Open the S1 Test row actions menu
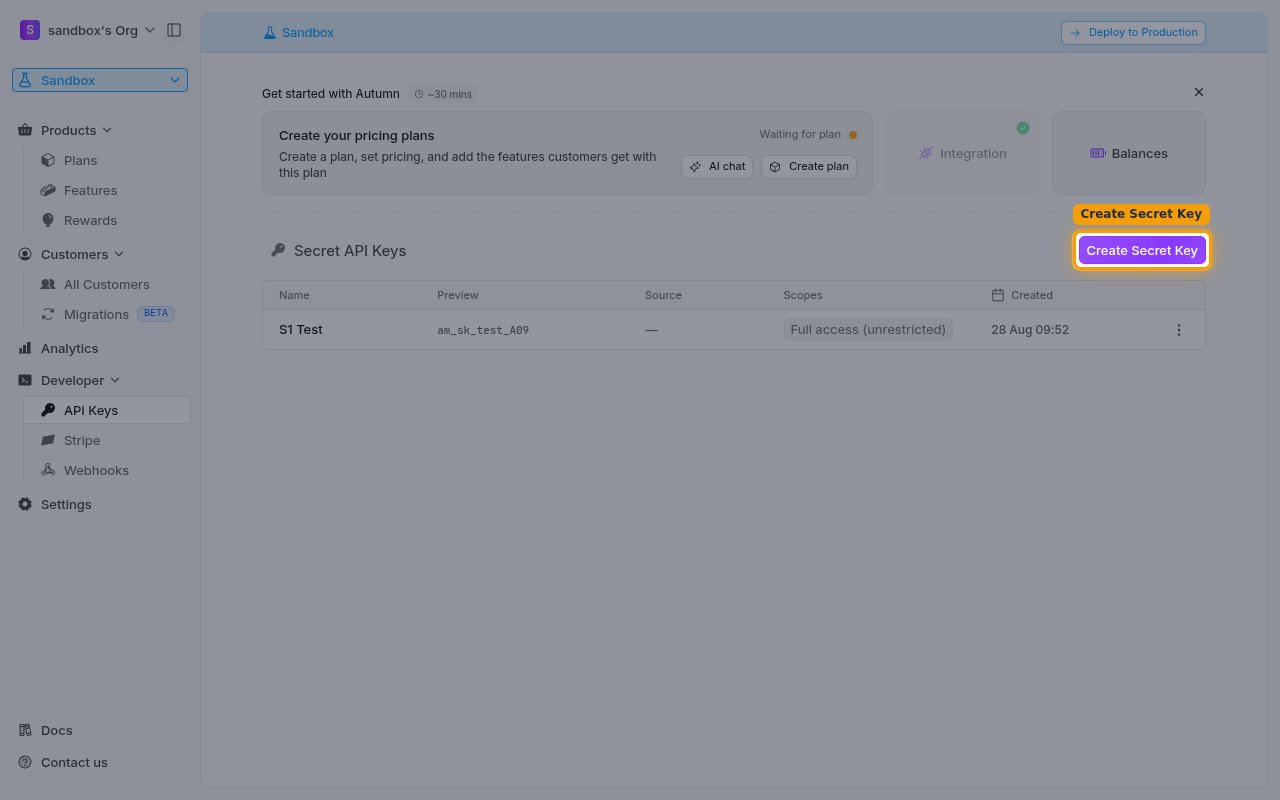The image size is (1280, 800). pos(1179,330)
